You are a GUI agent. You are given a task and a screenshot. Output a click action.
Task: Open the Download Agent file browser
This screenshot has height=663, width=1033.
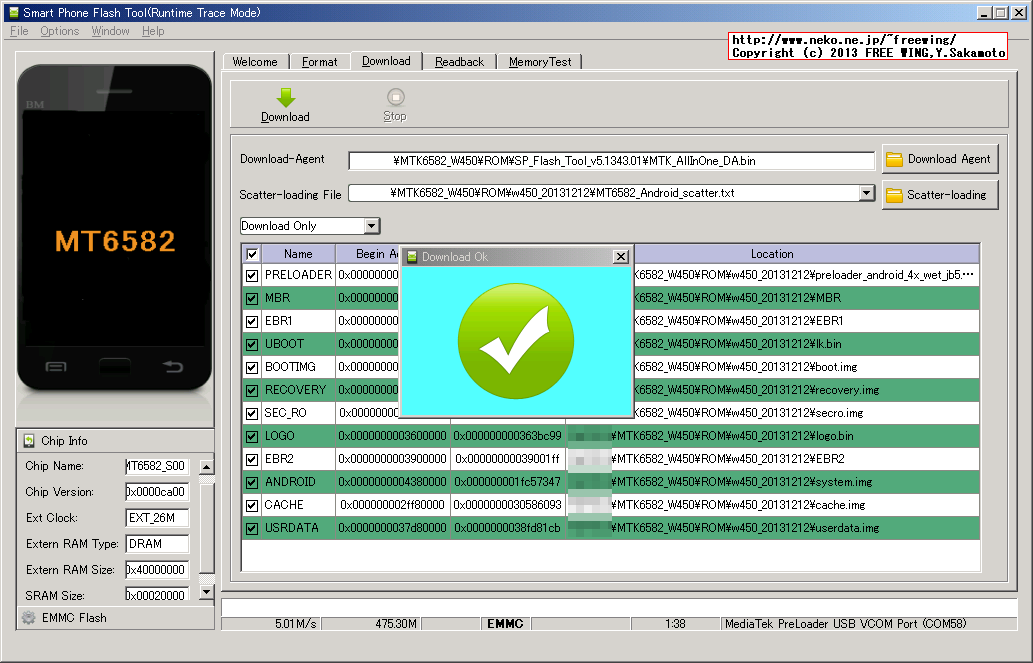[x=939, y=158]
